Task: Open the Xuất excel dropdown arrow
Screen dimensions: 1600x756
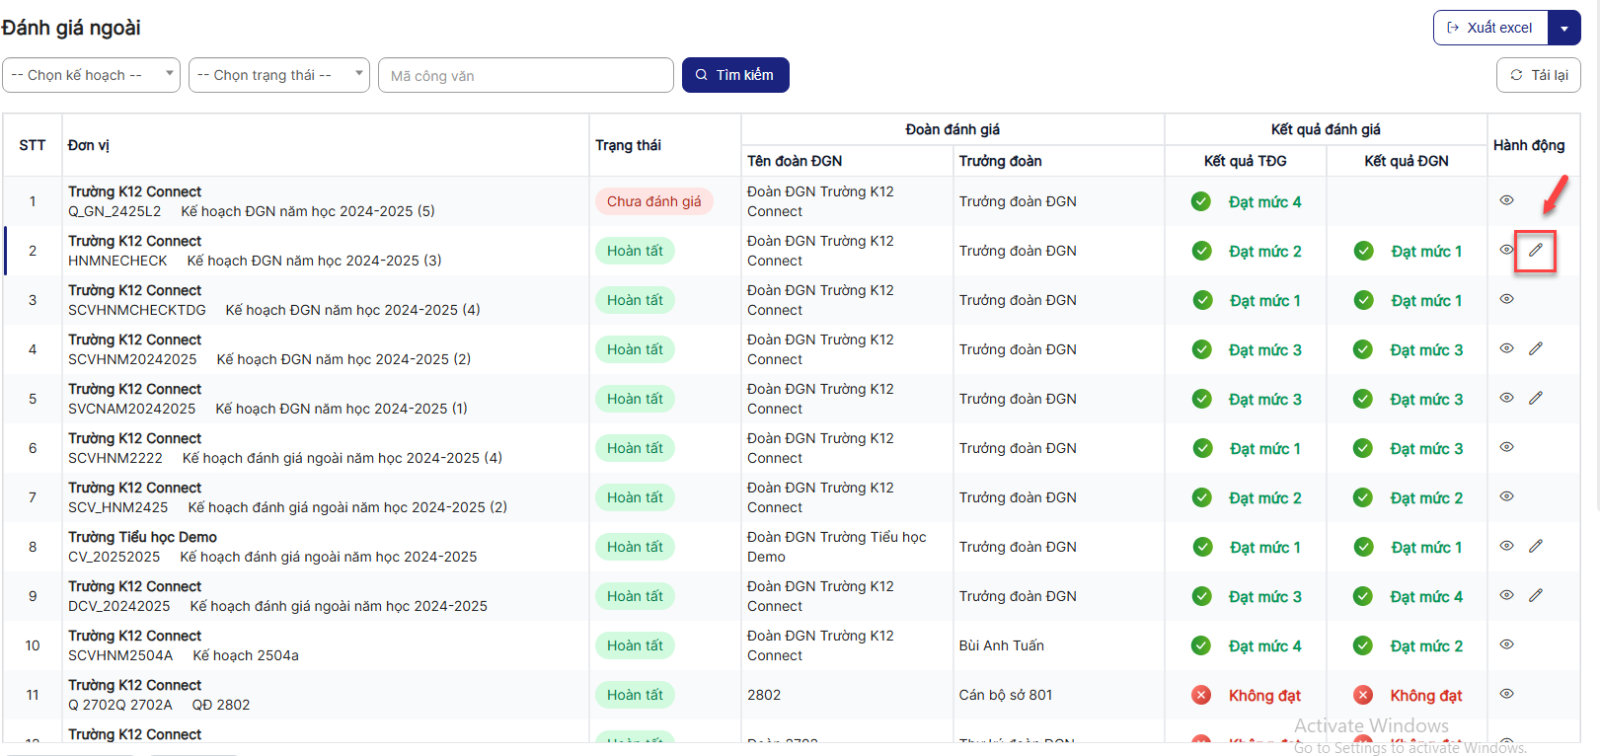Action: (1564, 28)
